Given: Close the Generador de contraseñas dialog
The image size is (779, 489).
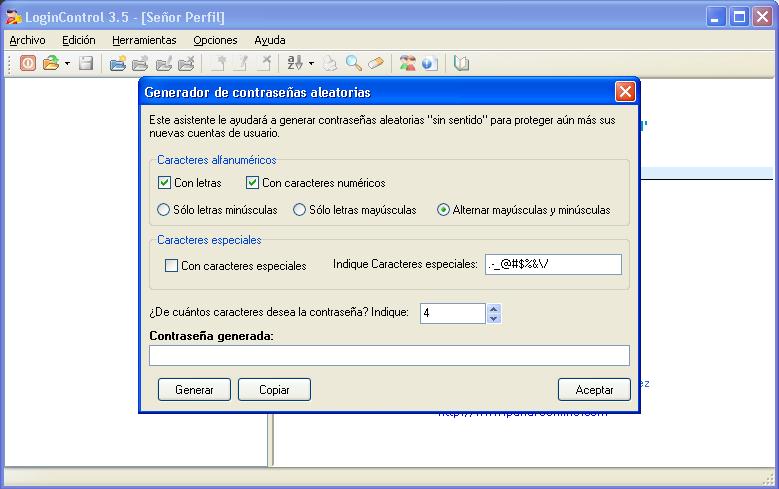Looking at the screenshot, I should (625, 91).
